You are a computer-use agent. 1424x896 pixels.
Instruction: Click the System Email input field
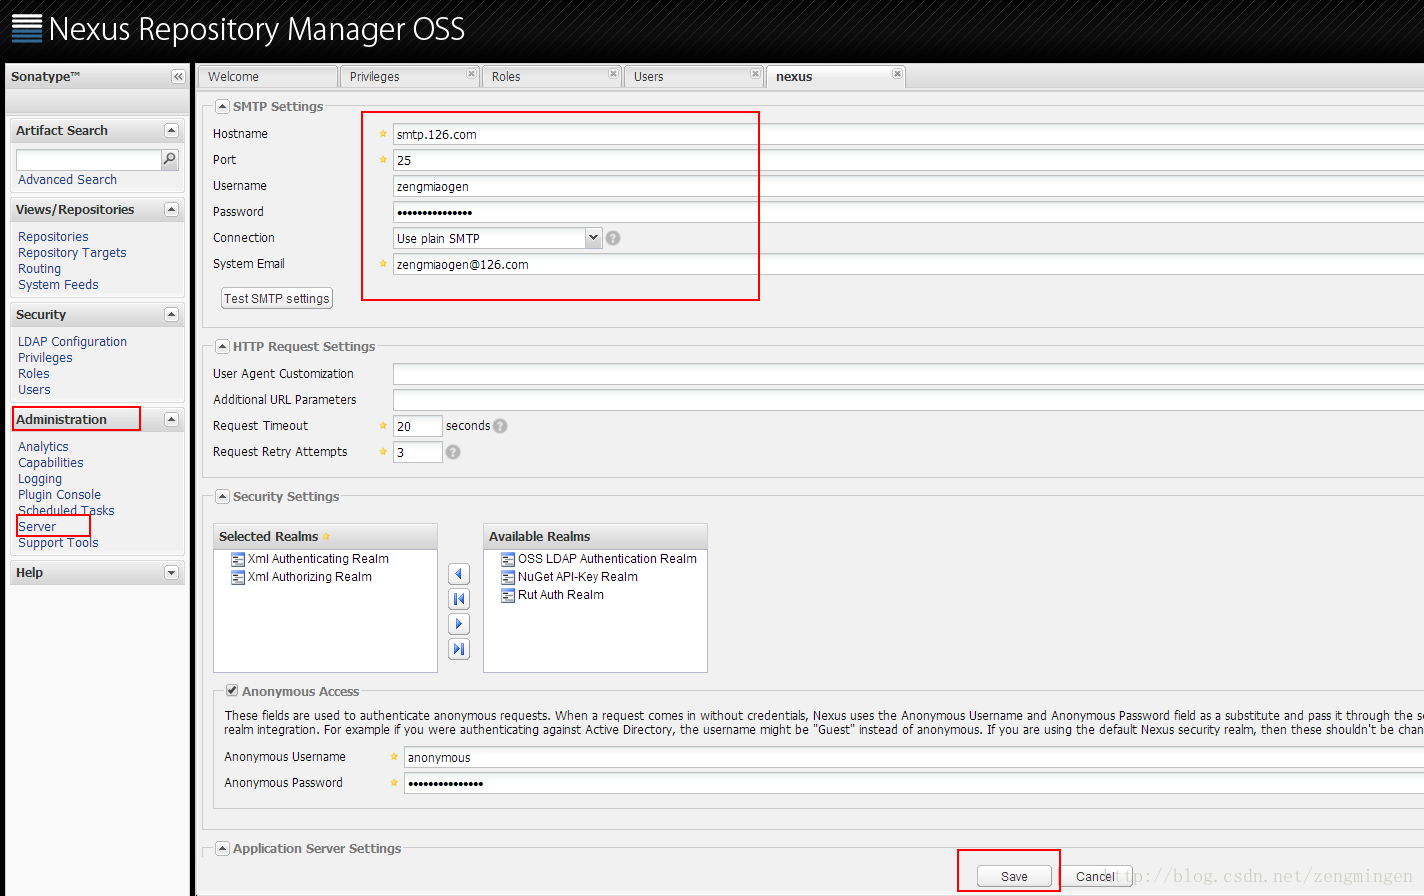908,264
